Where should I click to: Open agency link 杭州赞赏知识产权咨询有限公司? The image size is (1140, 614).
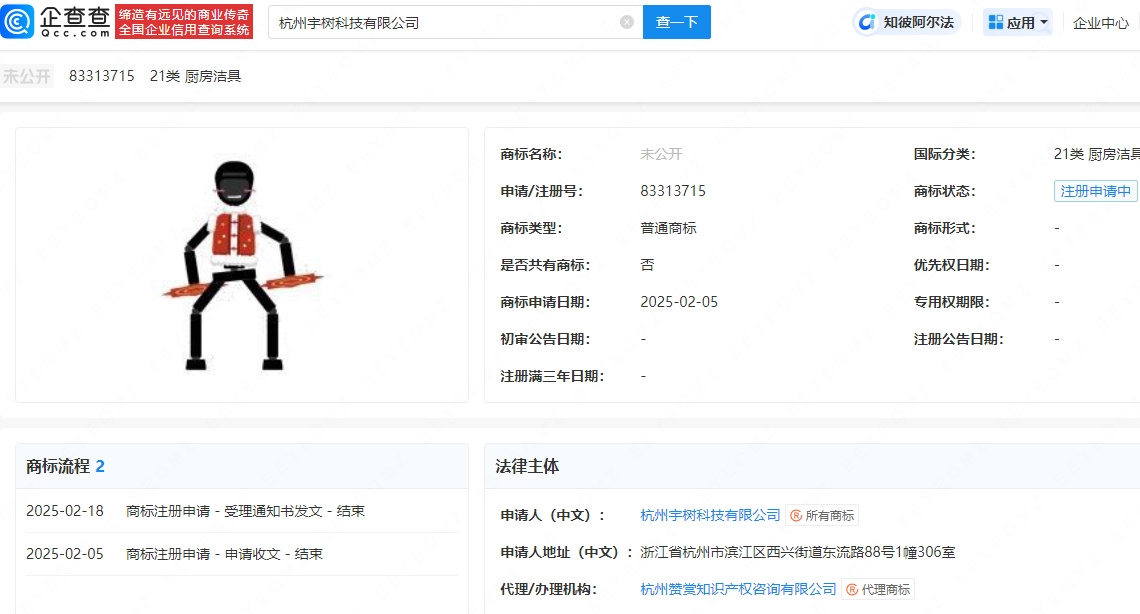738,589
